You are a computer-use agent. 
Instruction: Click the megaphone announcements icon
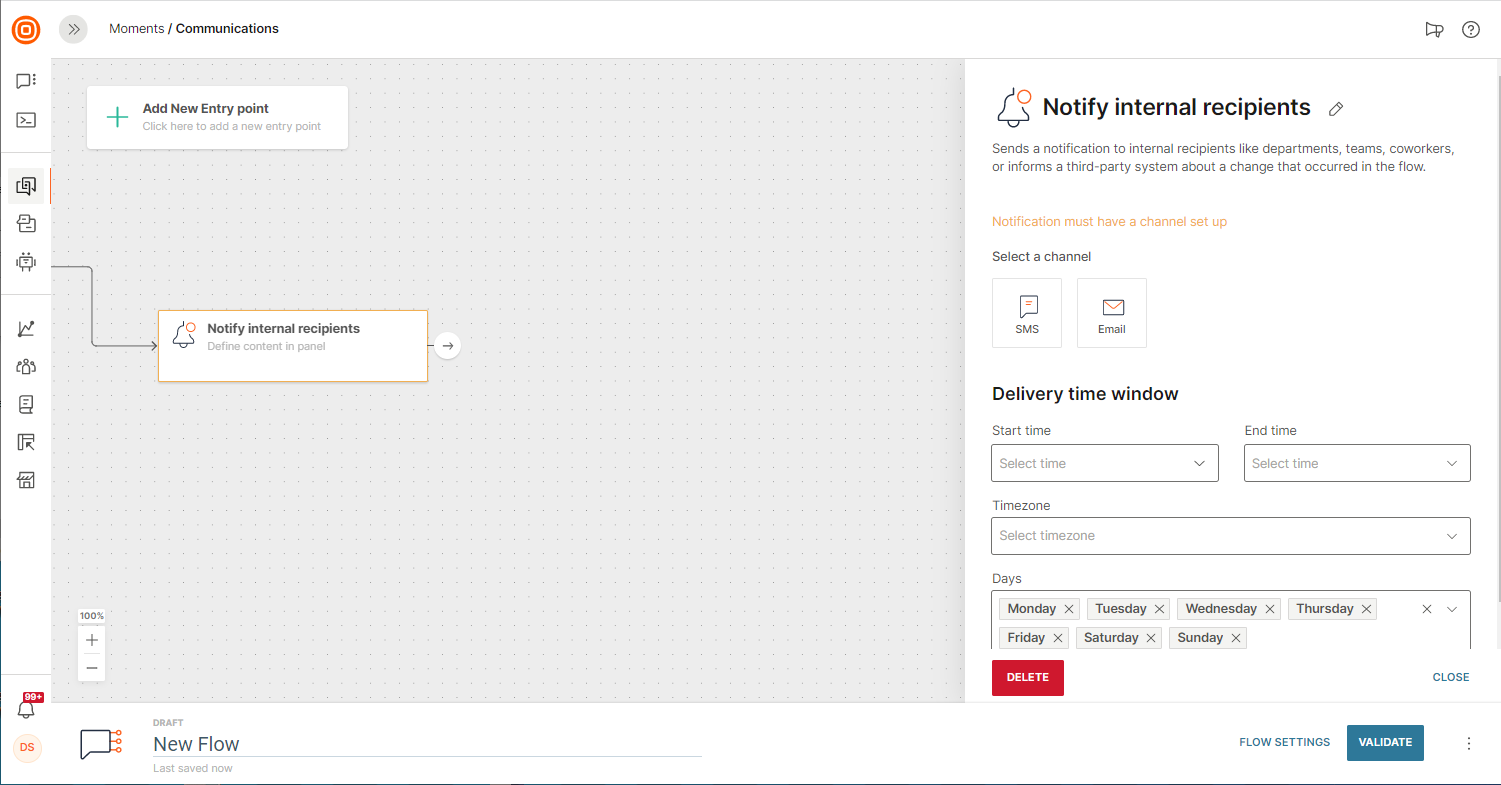[x=1434, y=29]
